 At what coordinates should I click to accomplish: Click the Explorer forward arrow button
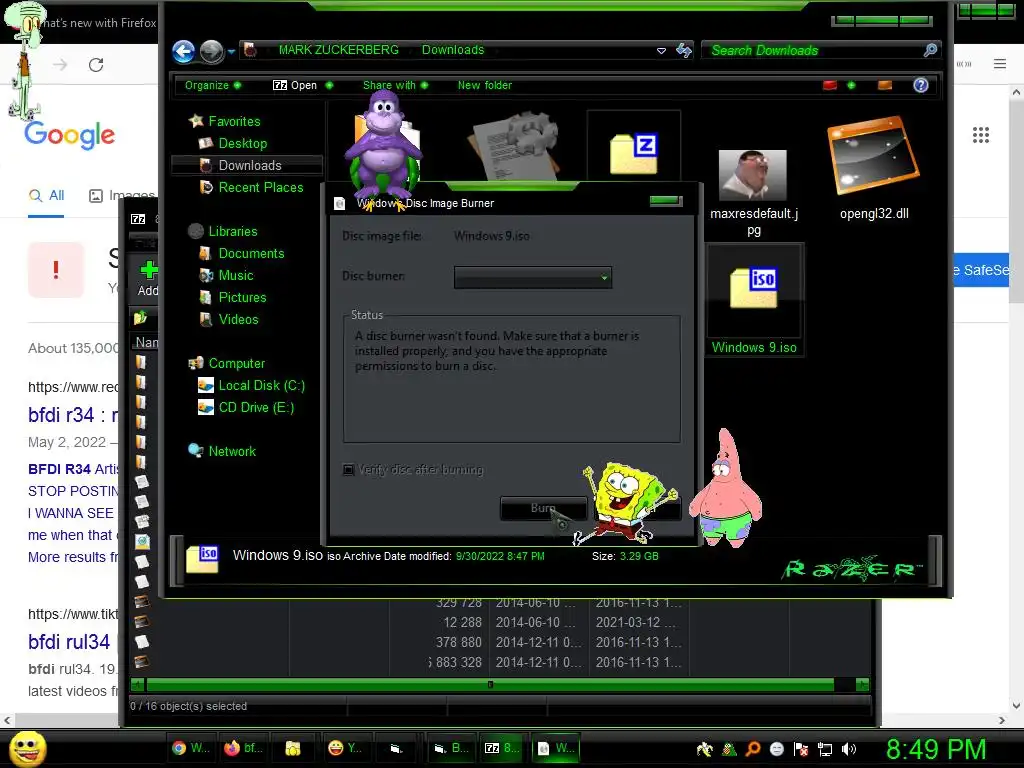(211, 51)
